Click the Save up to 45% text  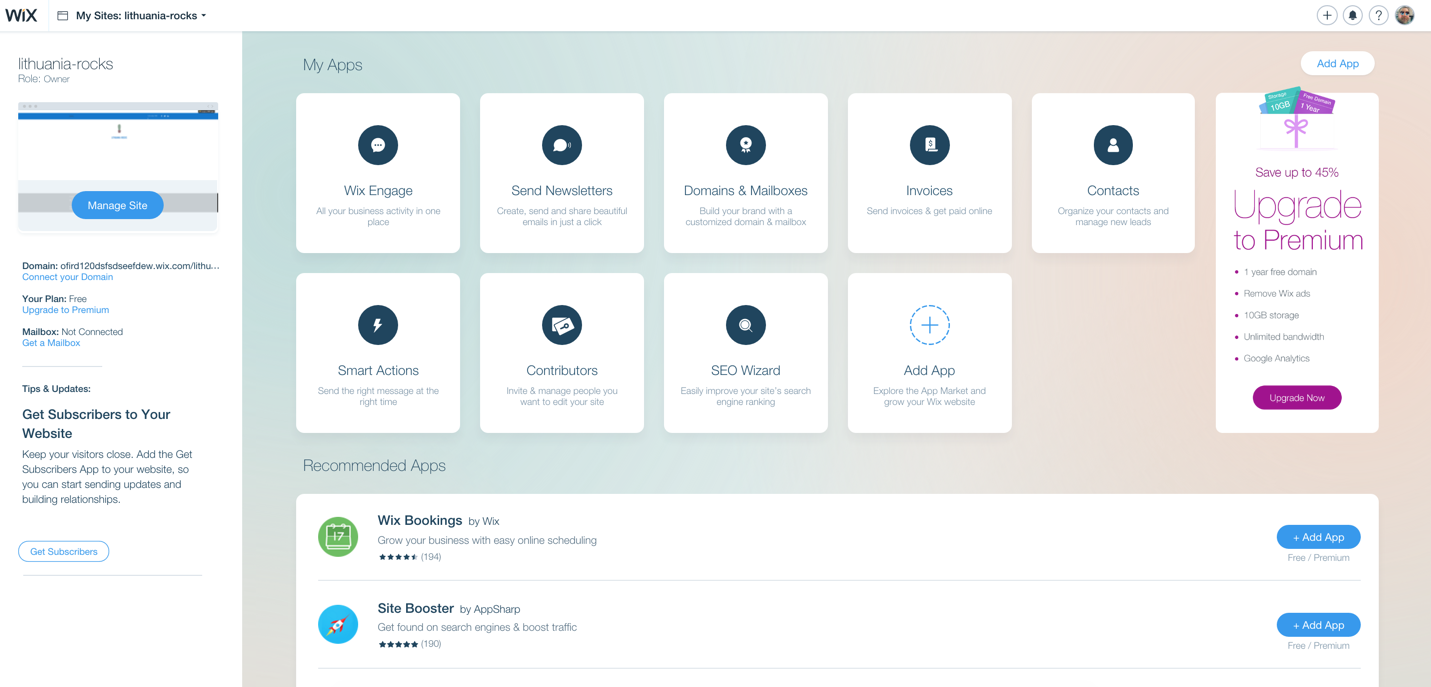coord(1297,172)
